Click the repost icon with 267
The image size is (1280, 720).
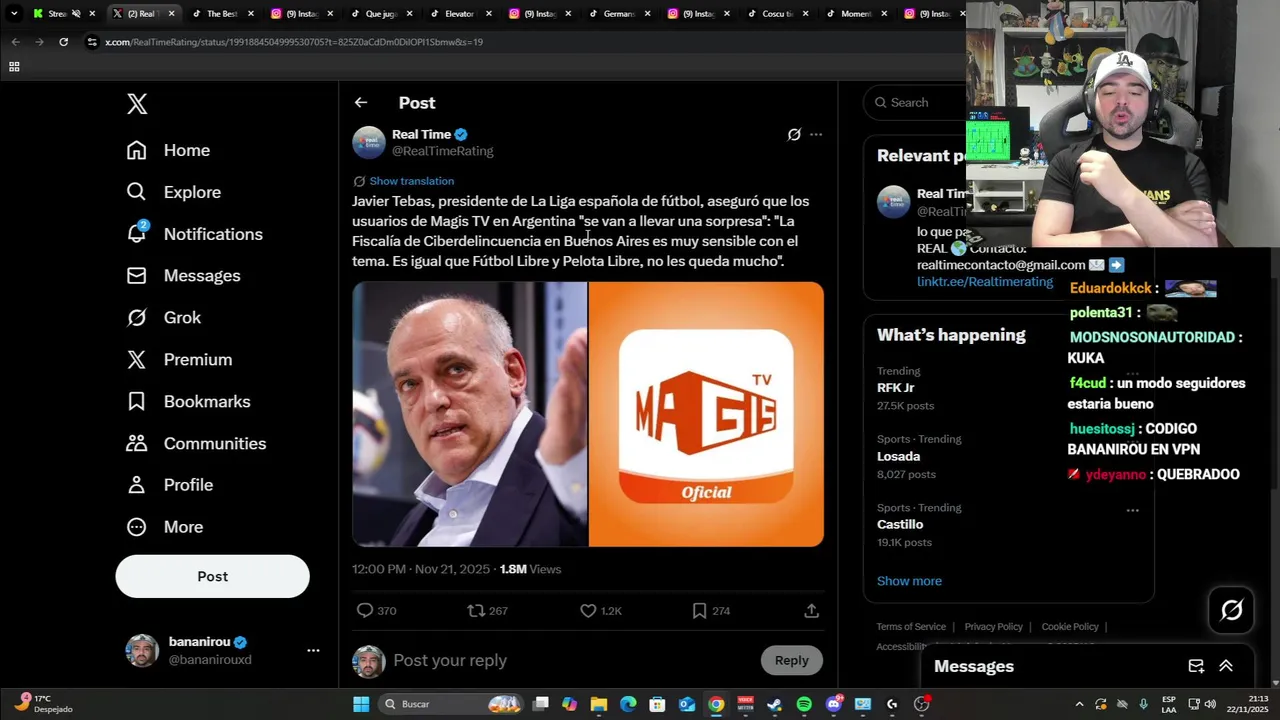tap(476, 611)
